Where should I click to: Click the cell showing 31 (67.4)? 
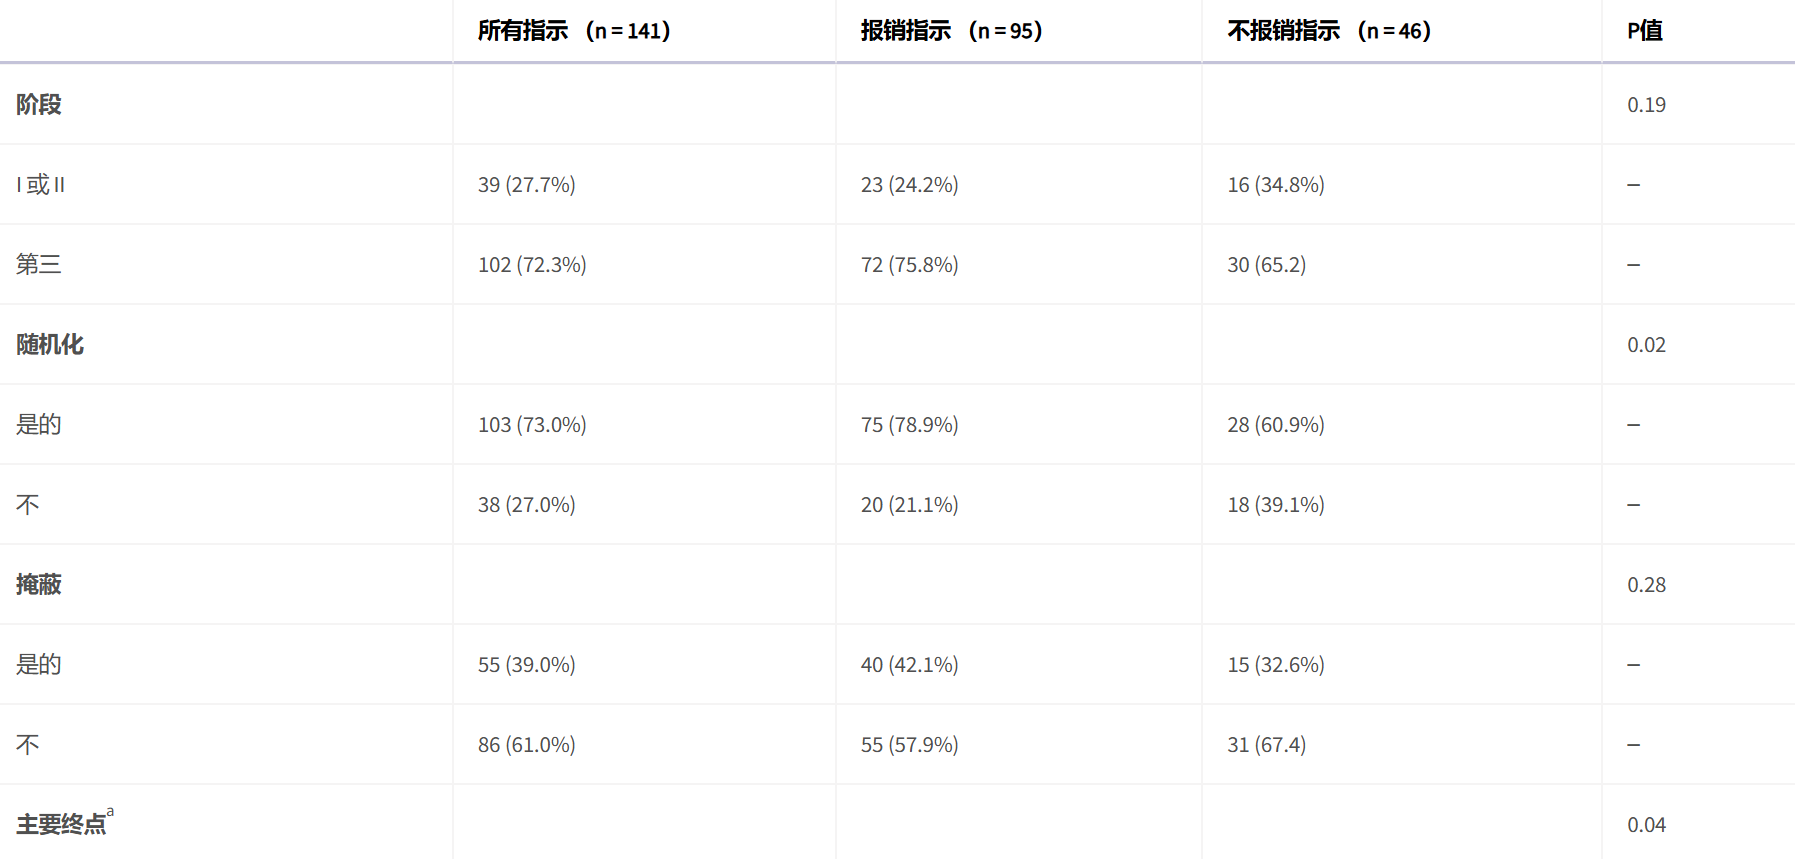pos(1267,745)
